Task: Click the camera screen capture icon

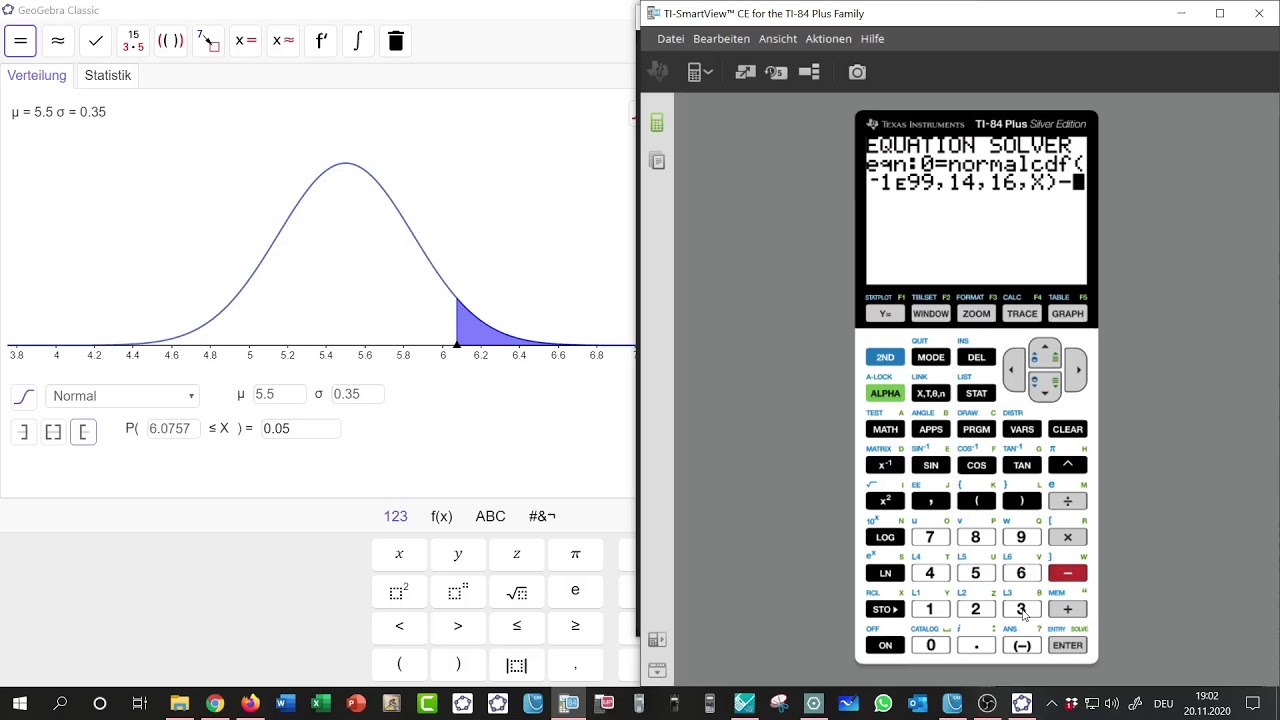Action: [857, 72]
